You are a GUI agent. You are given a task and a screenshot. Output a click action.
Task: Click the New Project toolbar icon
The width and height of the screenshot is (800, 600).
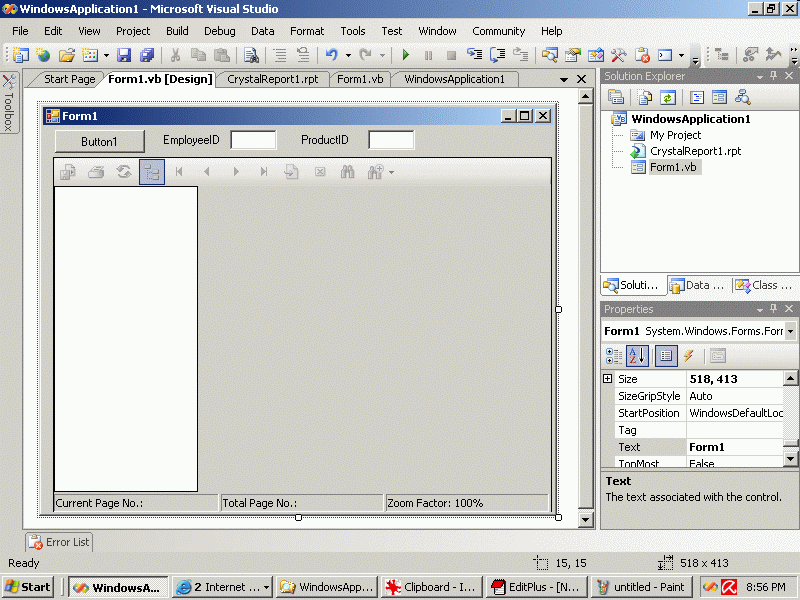point(21,55)
